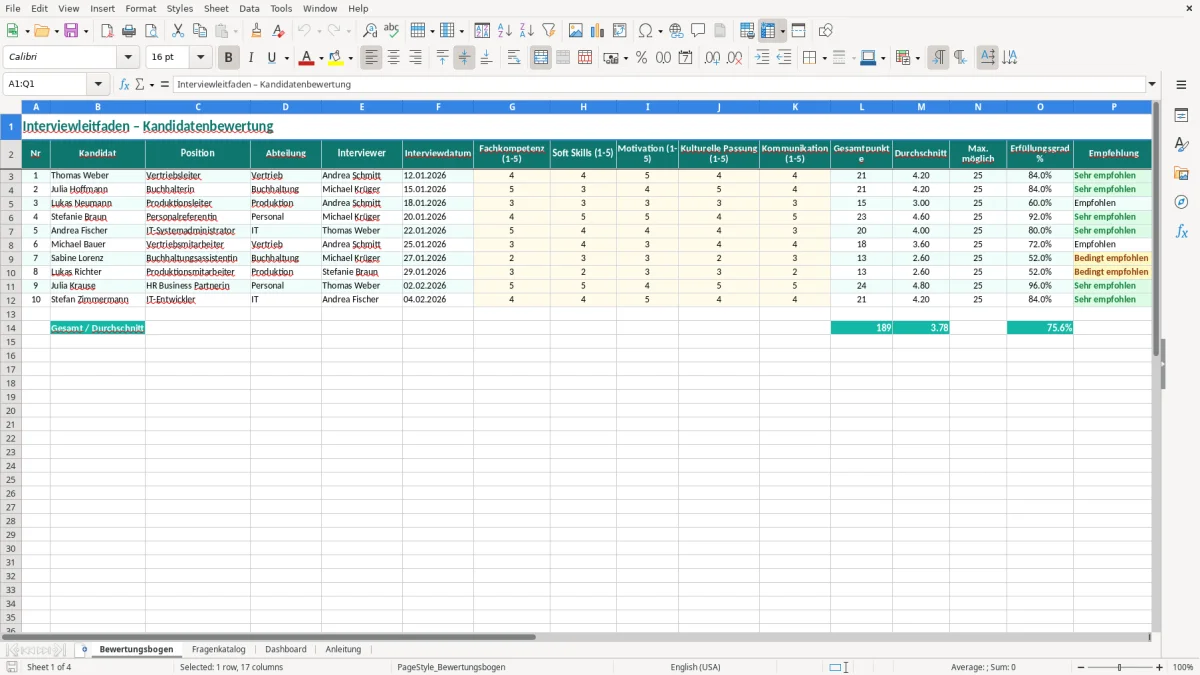
Task: Toggle Italic formatting
Action: pyautogui.click(x=251, y=58)
